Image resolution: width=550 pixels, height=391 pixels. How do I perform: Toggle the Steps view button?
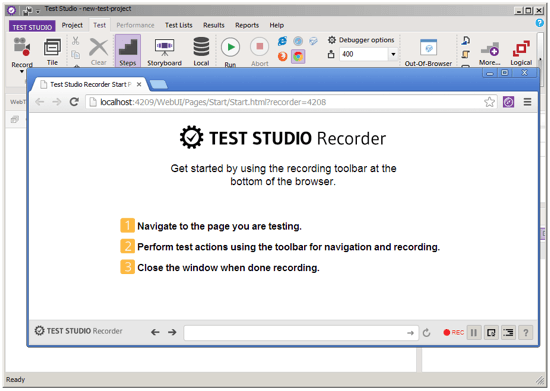pos(128,51)
